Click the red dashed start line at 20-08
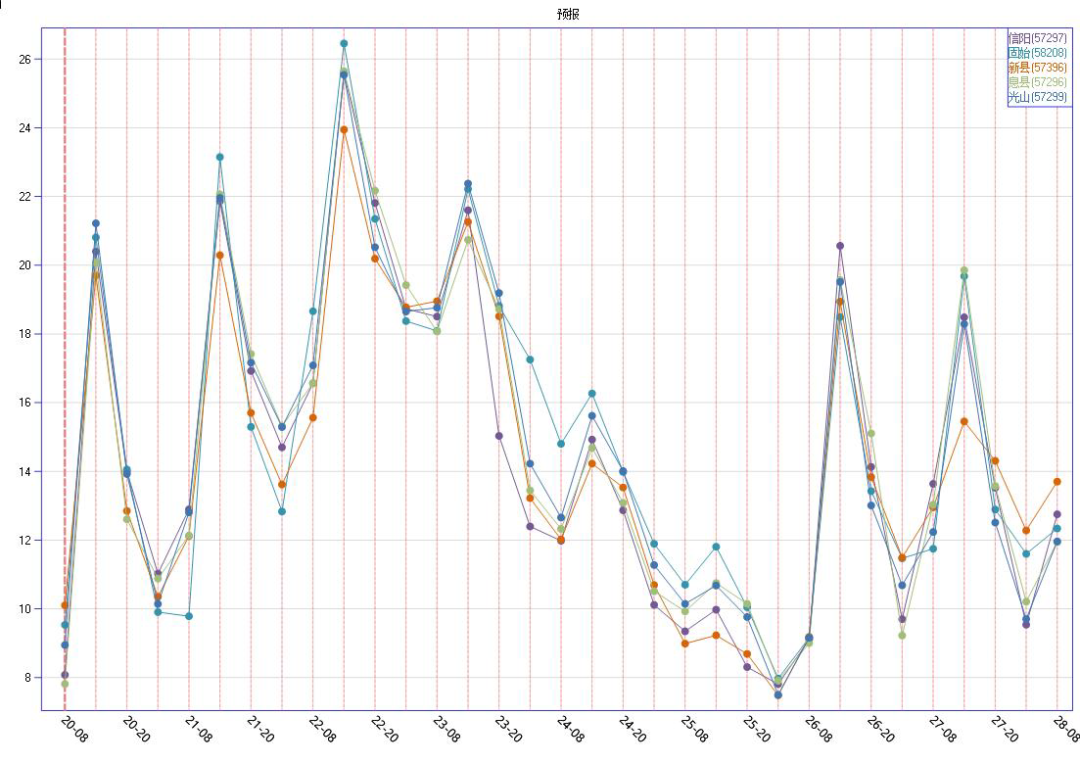1080x764 pixels. tap(65, 400)
